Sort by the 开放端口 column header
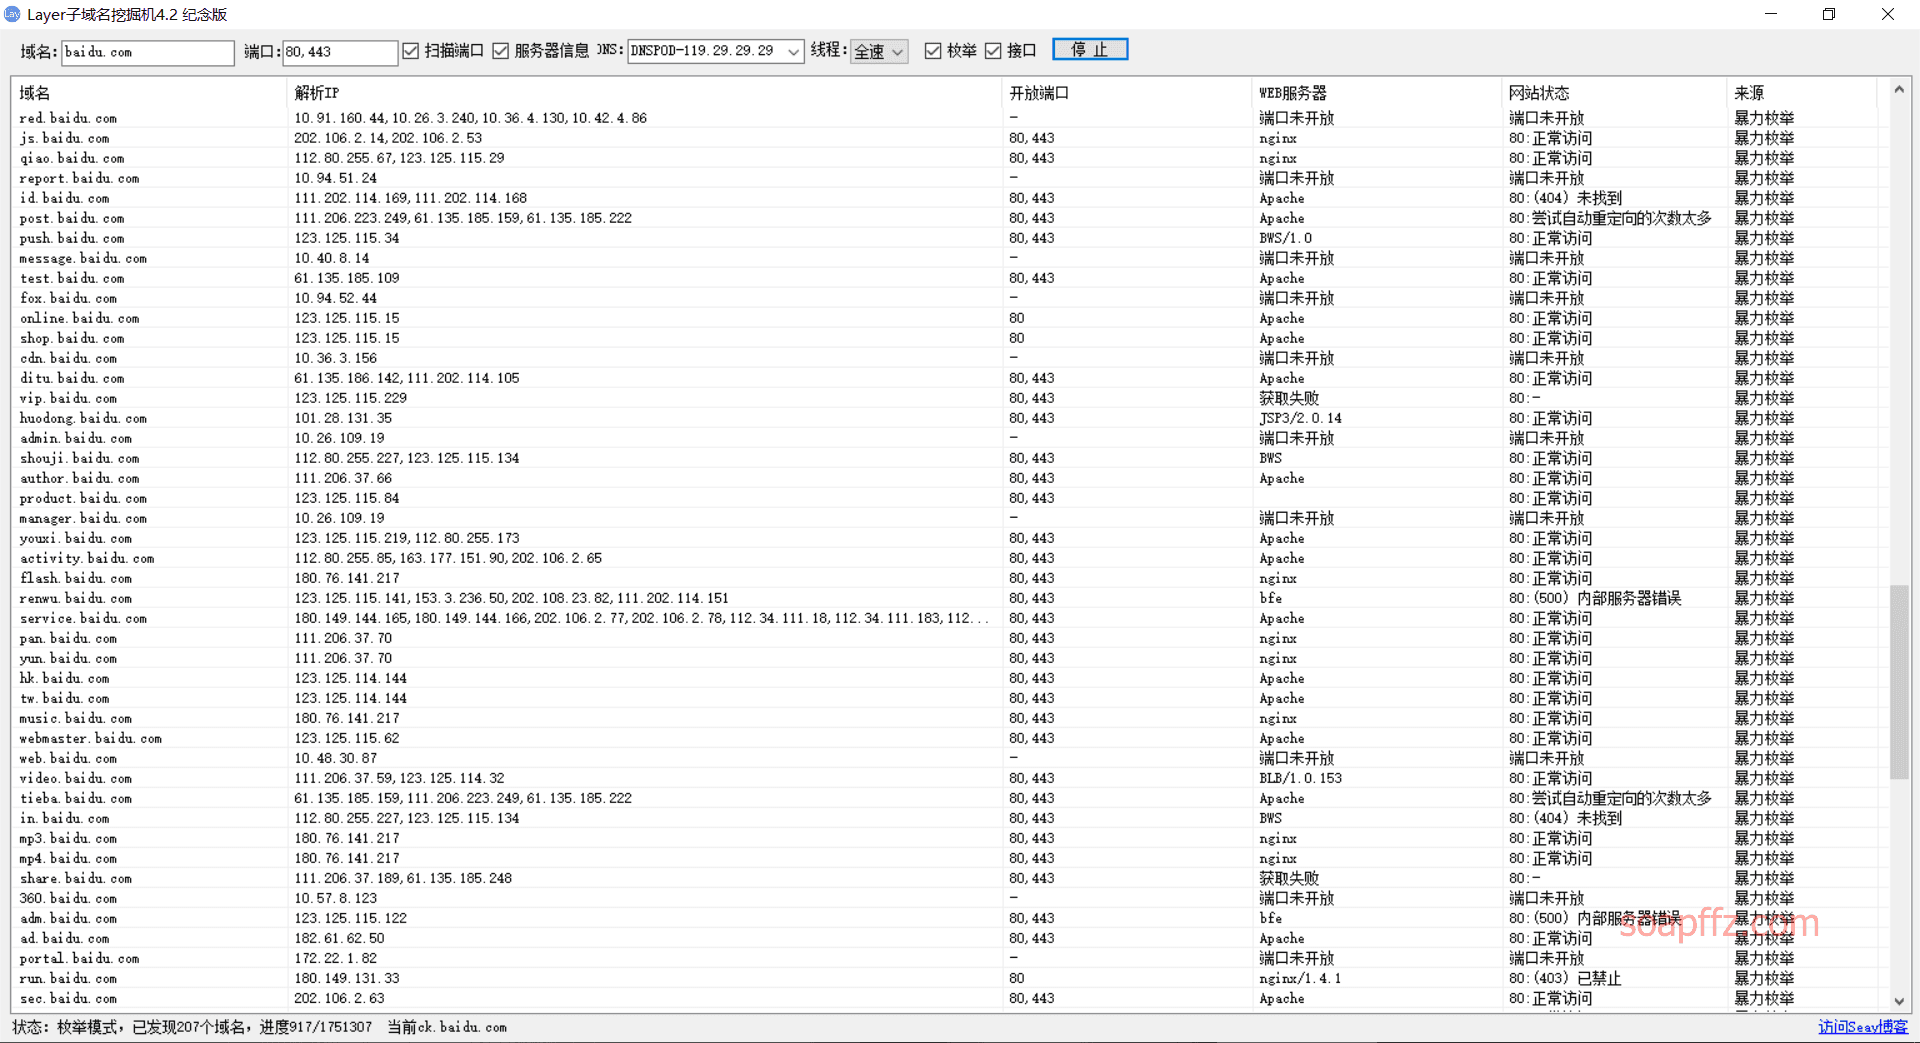Image resolution: width=1920 pixels, height=1043 pixels. [x=1127, y=93]
